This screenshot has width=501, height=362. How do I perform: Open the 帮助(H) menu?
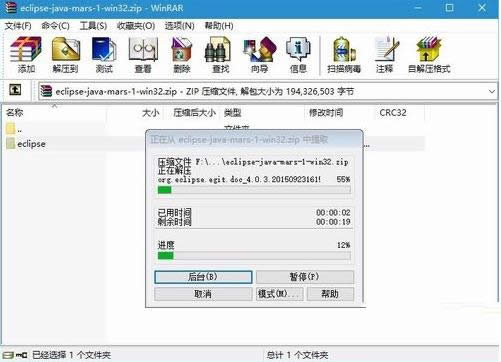(219, 26)
